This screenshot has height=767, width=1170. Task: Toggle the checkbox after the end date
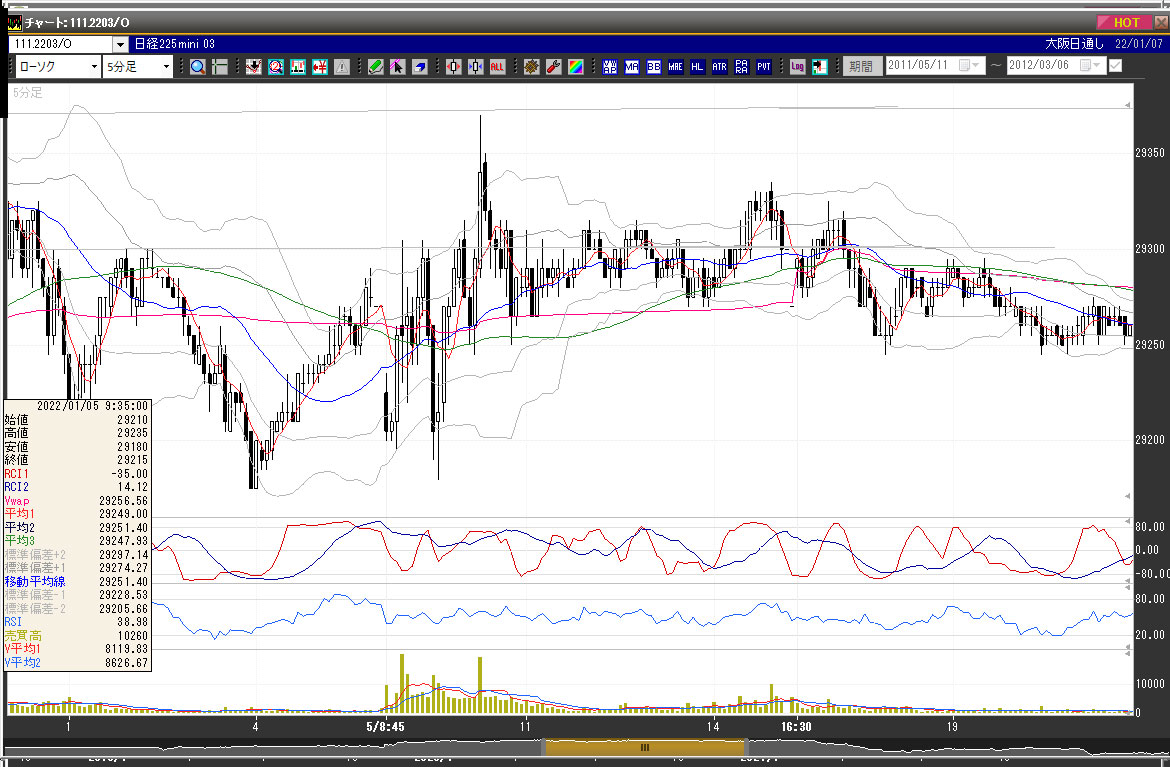tap(1116, 66)
